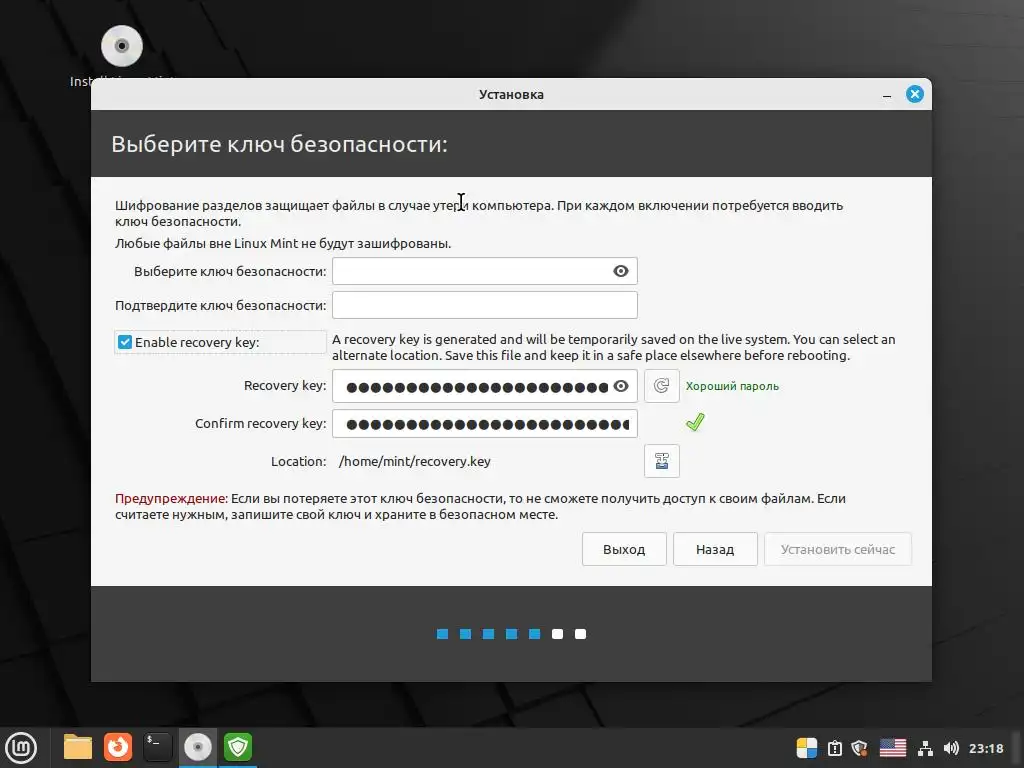Click the Хороший пароль strength label
Viewport: 1024px width, 768px height.
click(x=732, y=386)
